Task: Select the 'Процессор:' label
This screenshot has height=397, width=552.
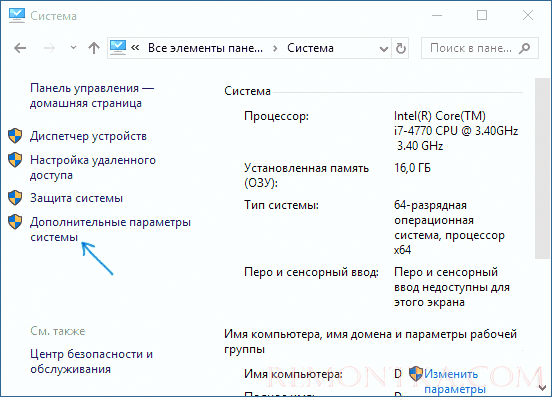Action: (276, 116)
